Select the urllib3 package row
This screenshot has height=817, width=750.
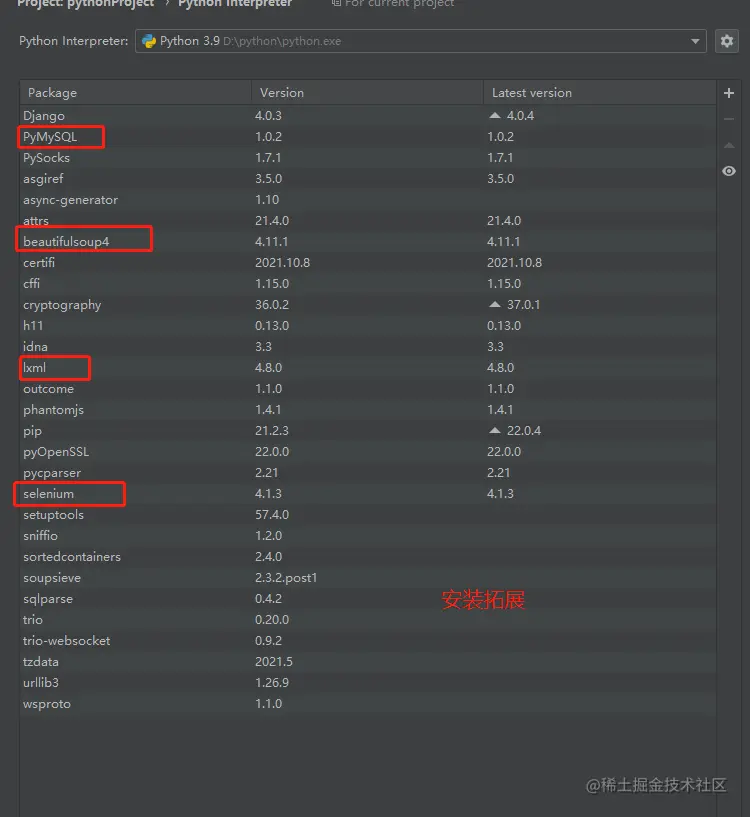tap(367, 683)
